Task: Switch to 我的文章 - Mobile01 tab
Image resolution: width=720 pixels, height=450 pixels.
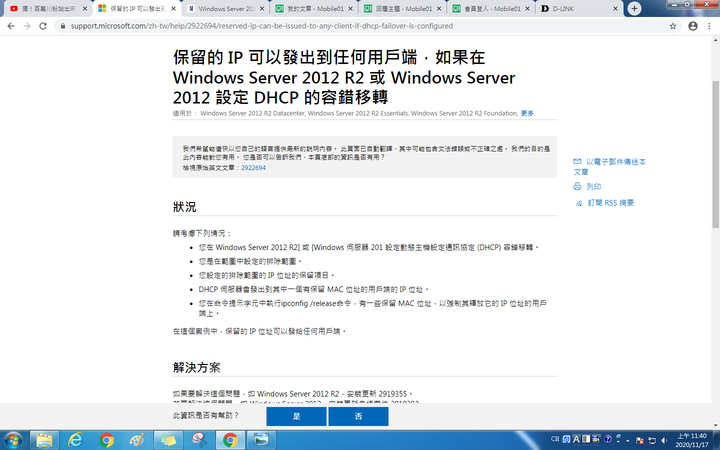Action: coord(315,8)
